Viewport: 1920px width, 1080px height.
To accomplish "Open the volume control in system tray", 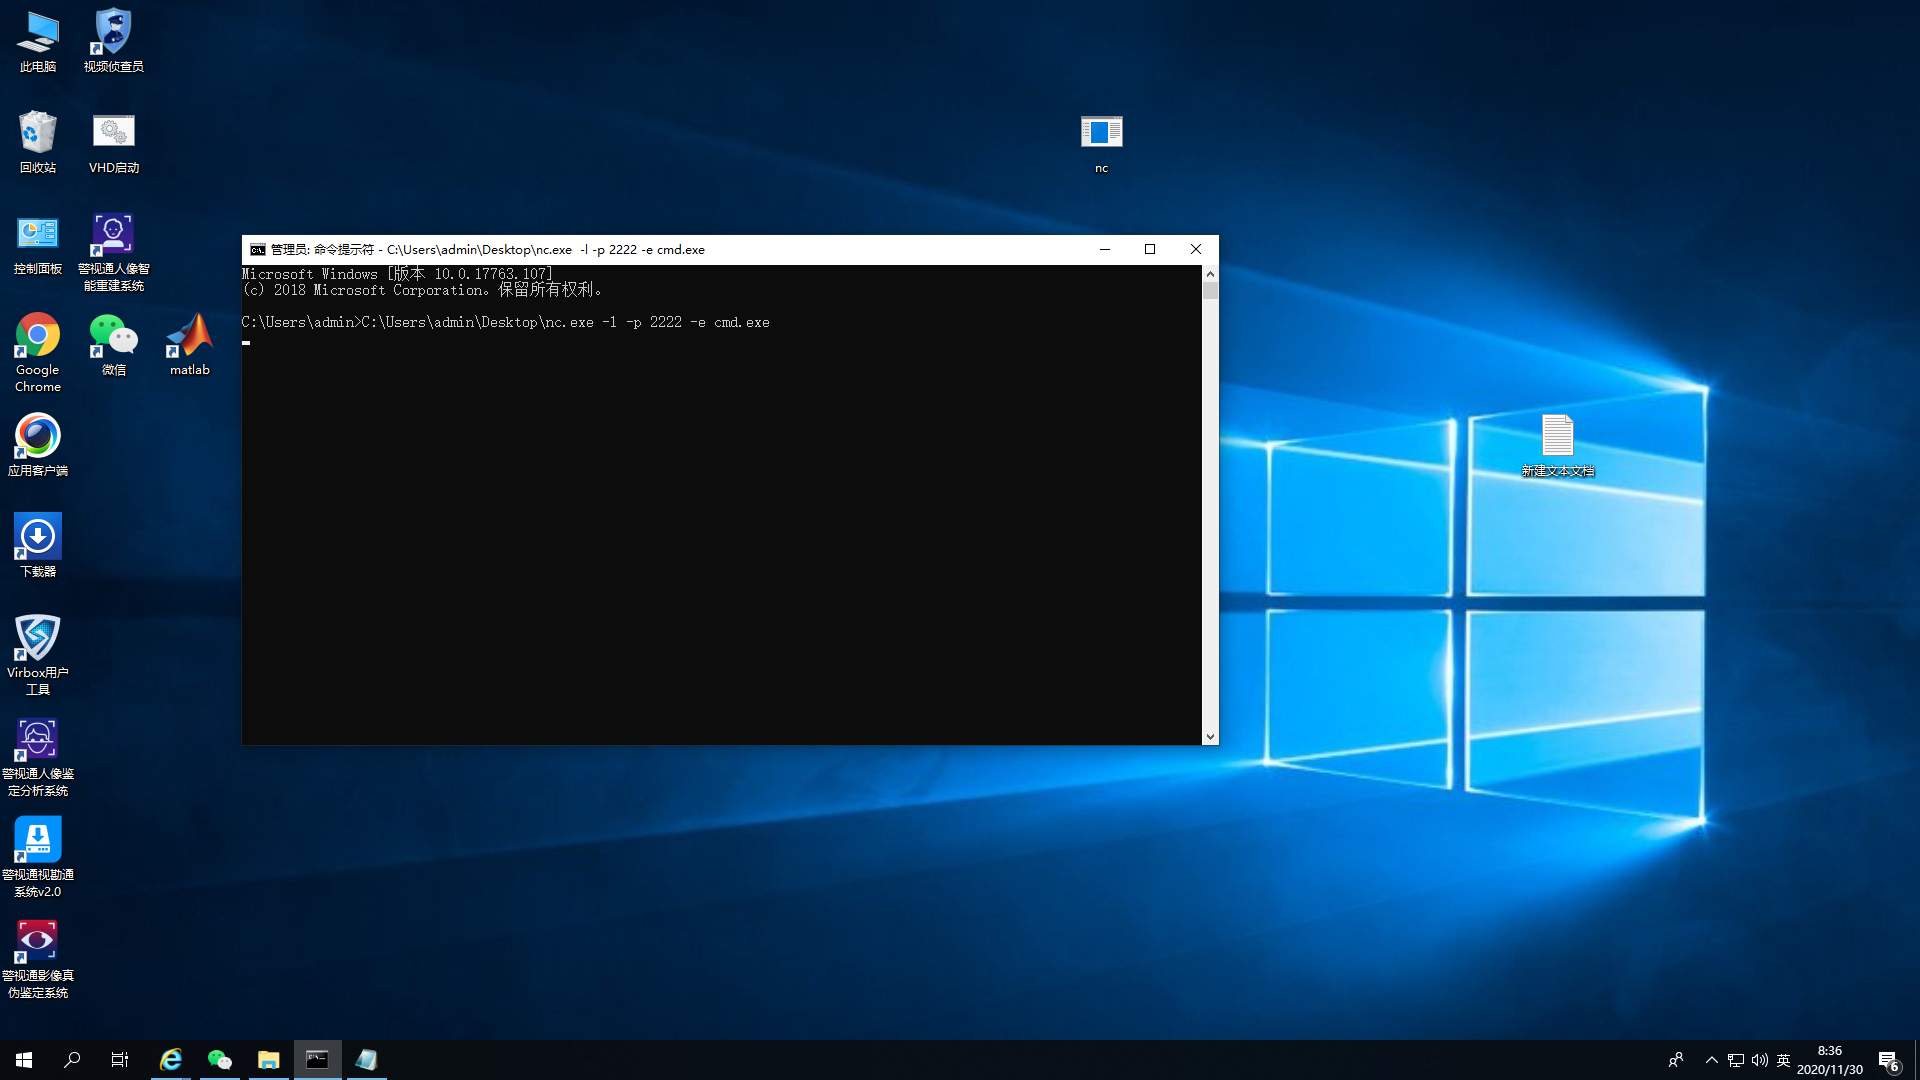I will (1759, 1060).
